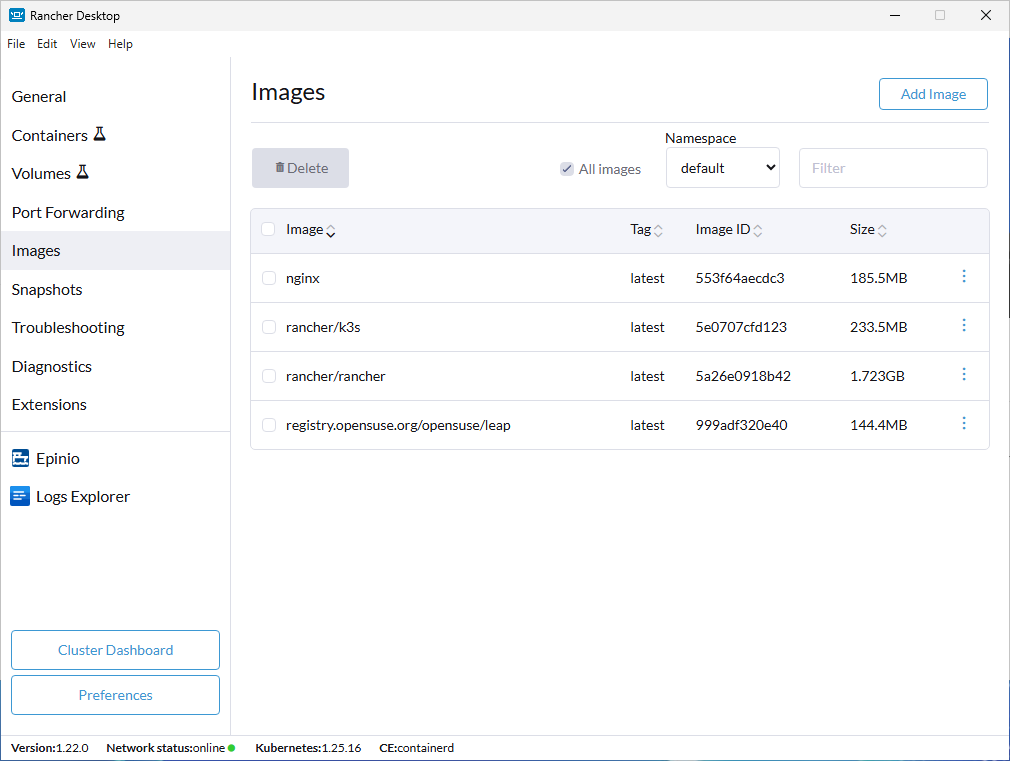Viewport: 1010px width, 761px height.
Task: Expand the Namespace dropdown
Action: pyautogui.click(x=722, y=168)
